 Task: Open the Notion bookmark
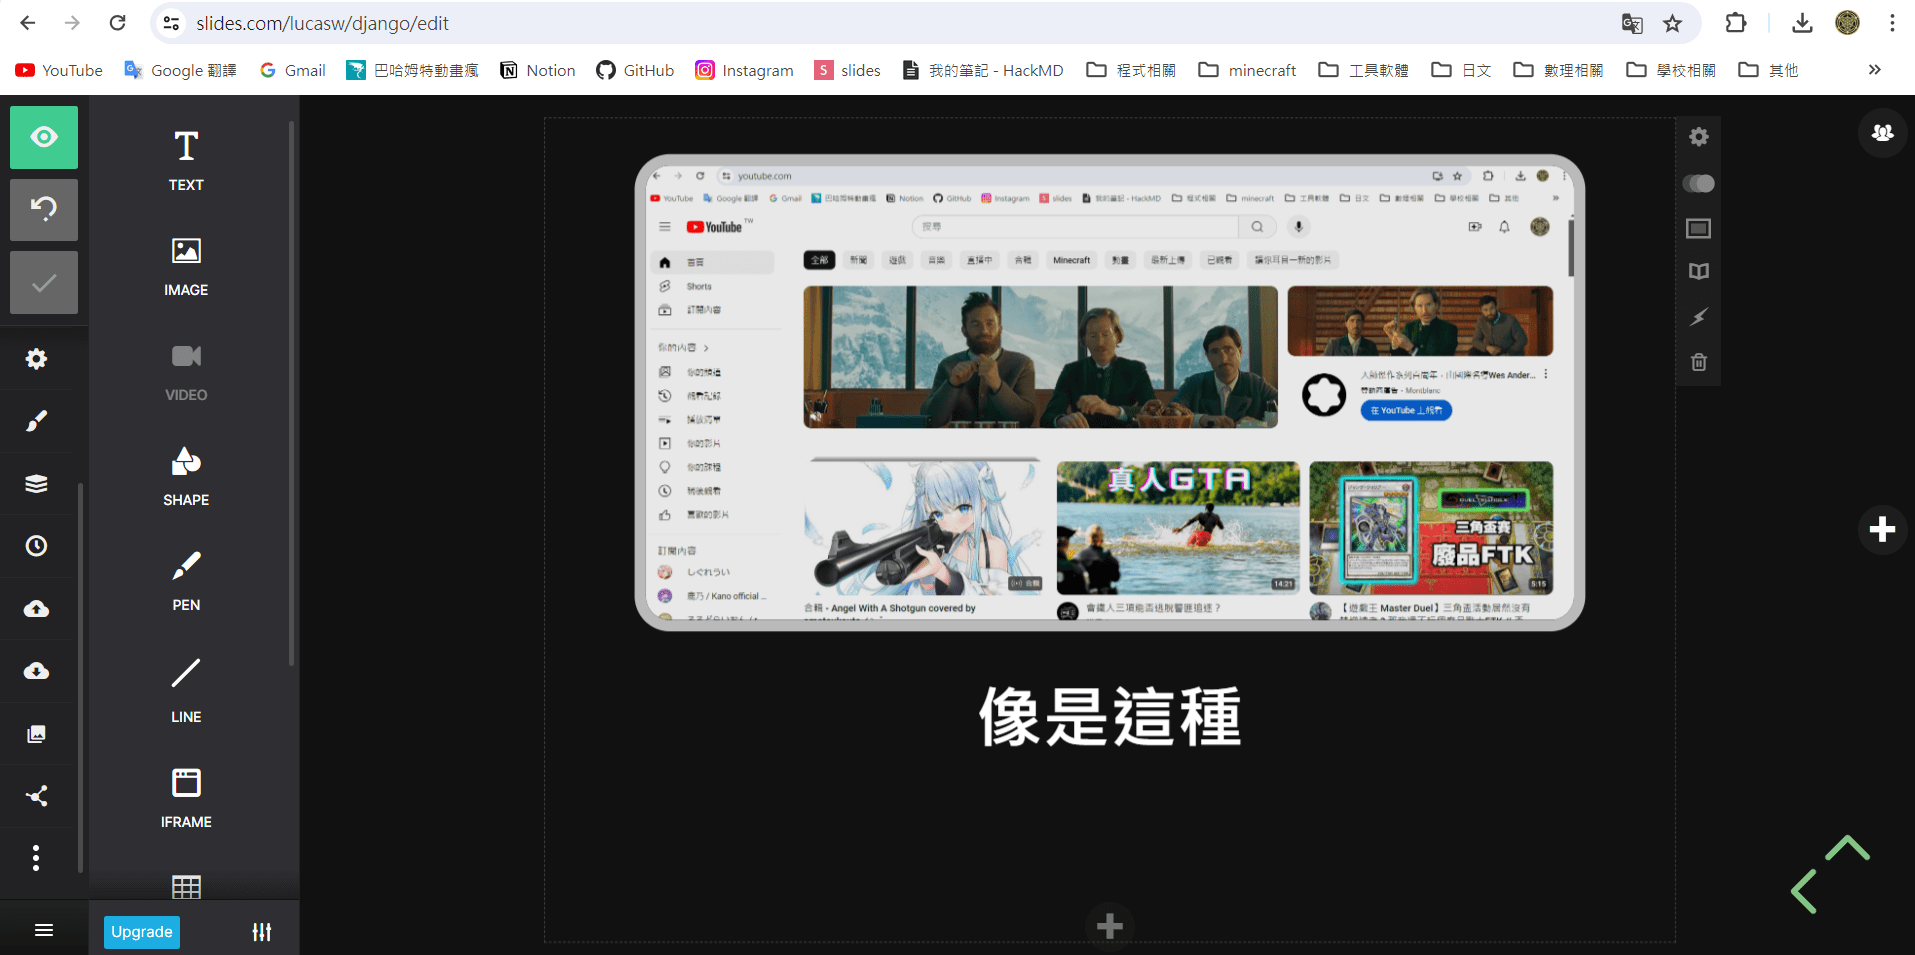click(537, 70)
